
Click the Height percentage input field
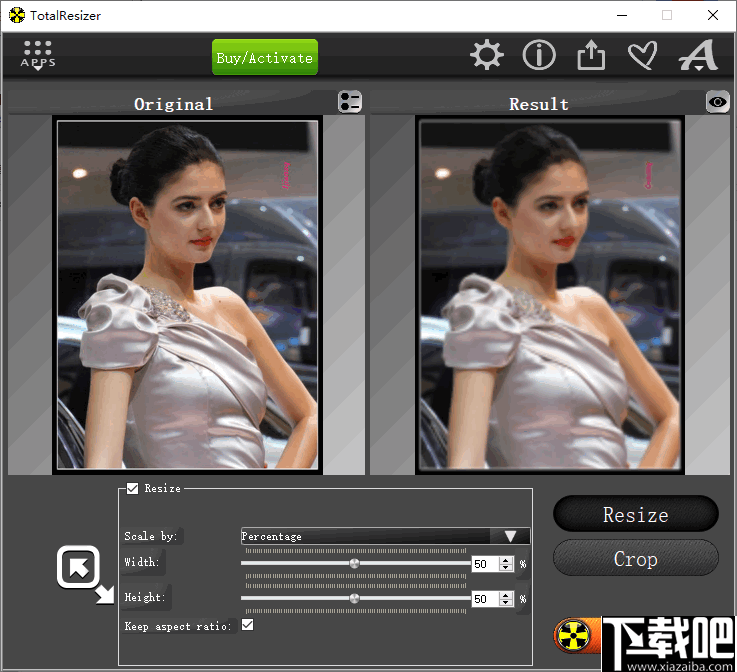[485, 599]
